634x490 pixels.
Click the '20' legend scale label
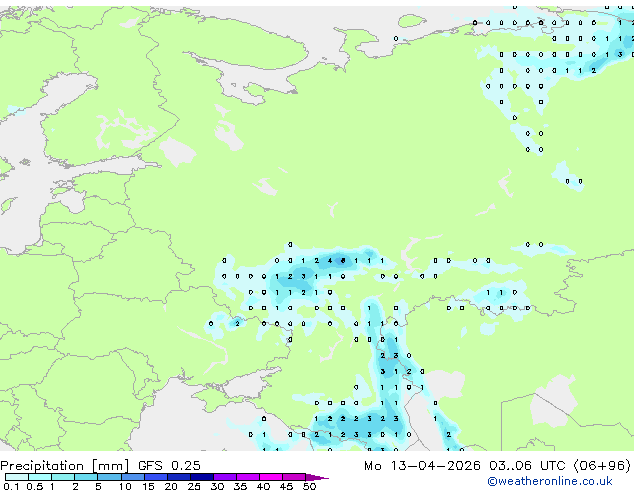171,486
